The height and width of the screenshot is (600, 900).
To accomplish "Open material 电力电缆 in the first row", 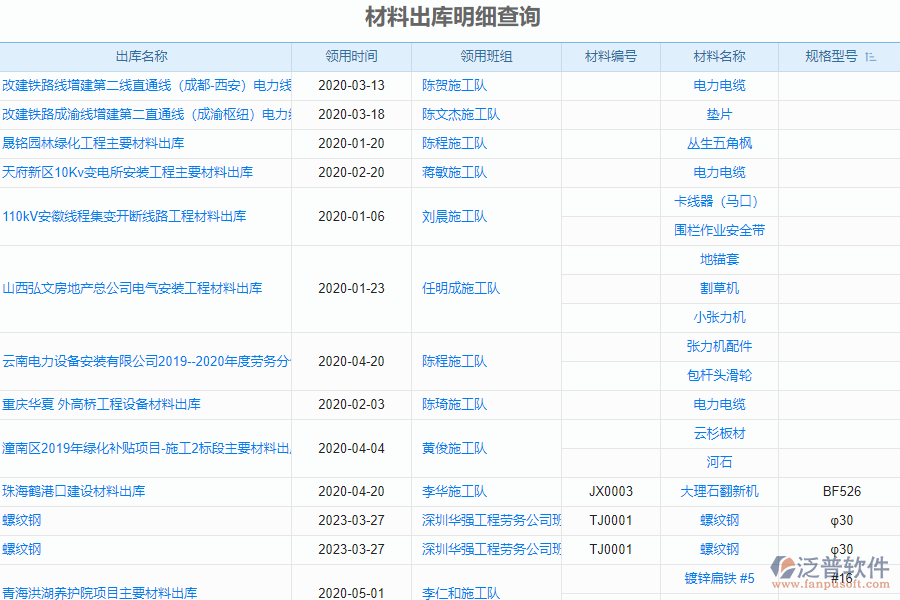I will (x=718, y=85).
